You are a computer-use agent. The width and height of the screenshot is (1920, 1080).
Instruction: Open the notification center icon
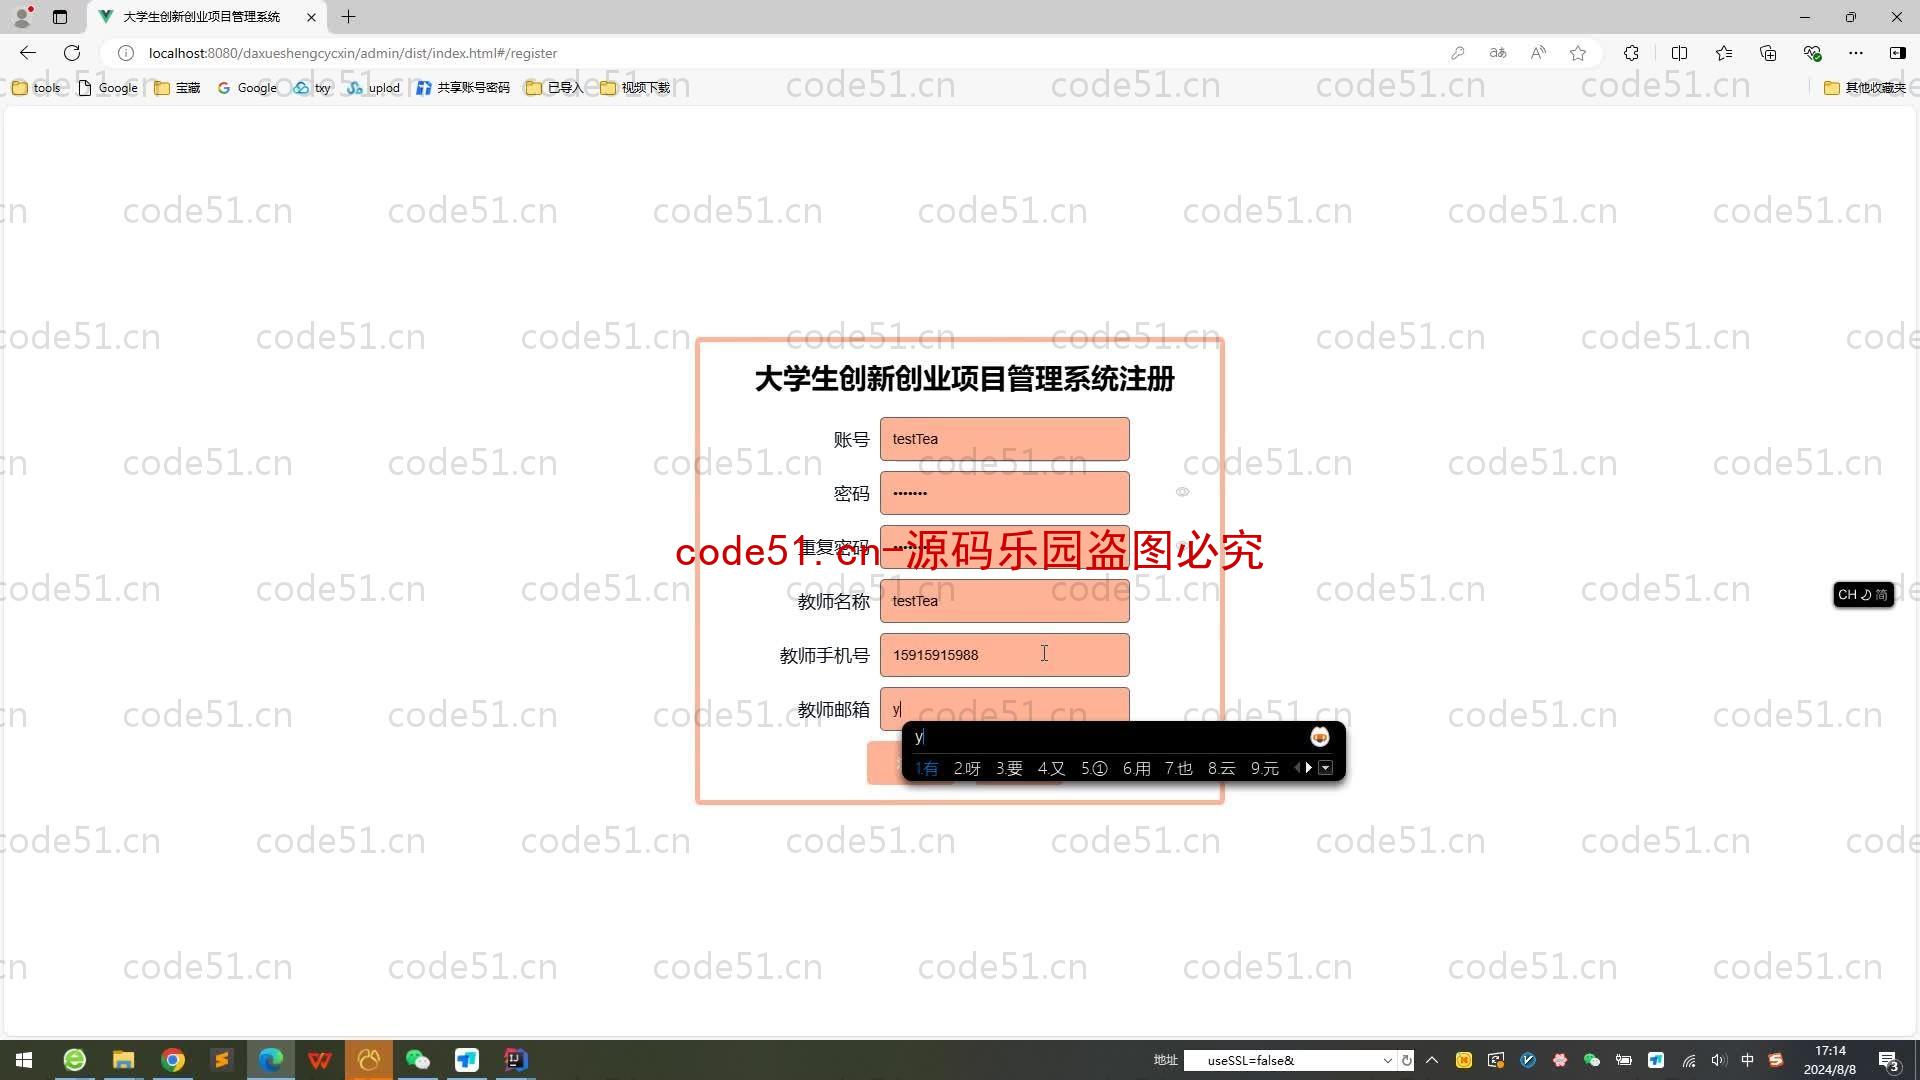(x=1889, y=1060)
